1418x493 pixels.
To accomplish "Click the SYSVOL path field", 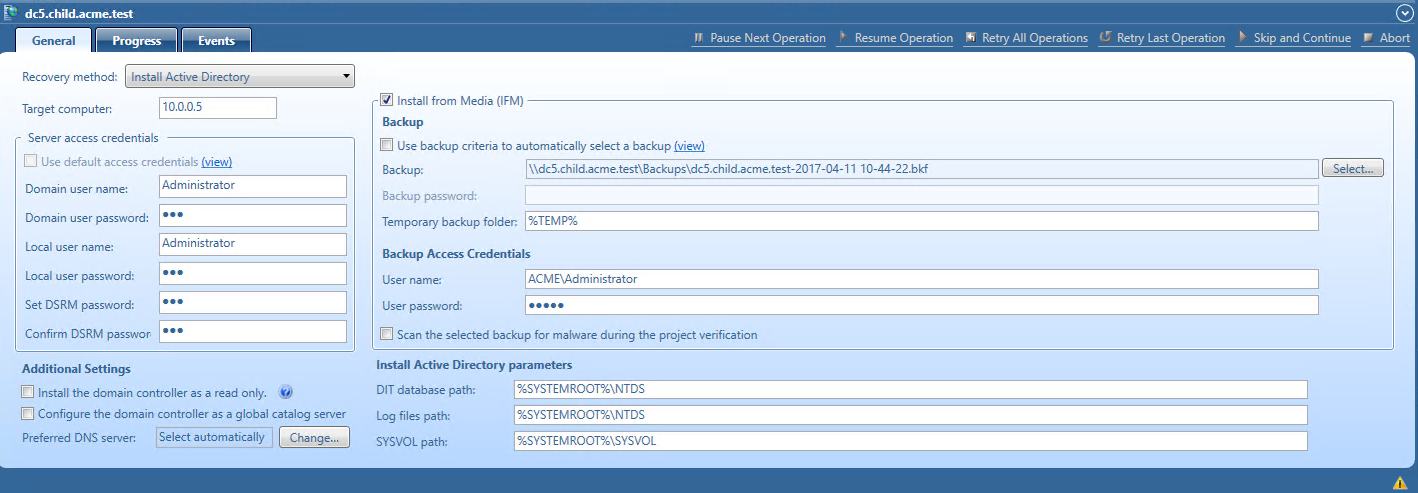I will pyautogui.click(x=911, y=441).
